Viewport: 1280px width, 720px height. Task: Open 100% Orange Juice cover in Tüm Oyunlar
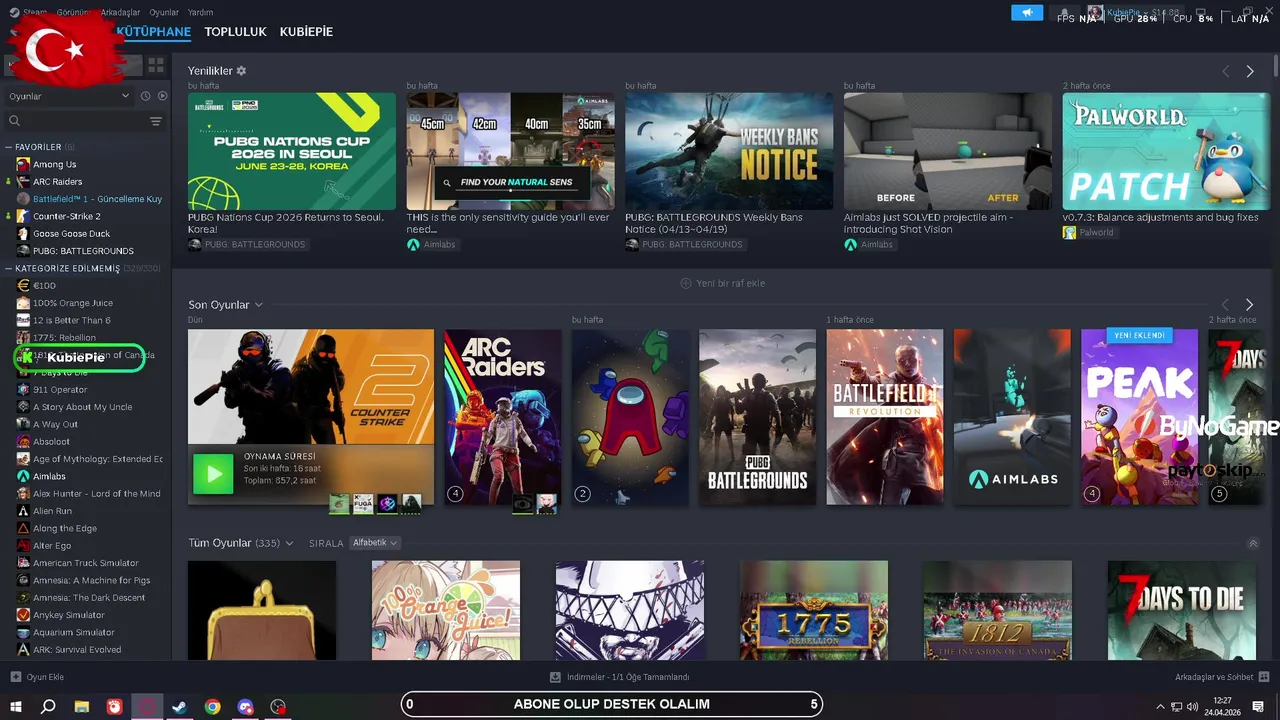click(x=446, y=610)
